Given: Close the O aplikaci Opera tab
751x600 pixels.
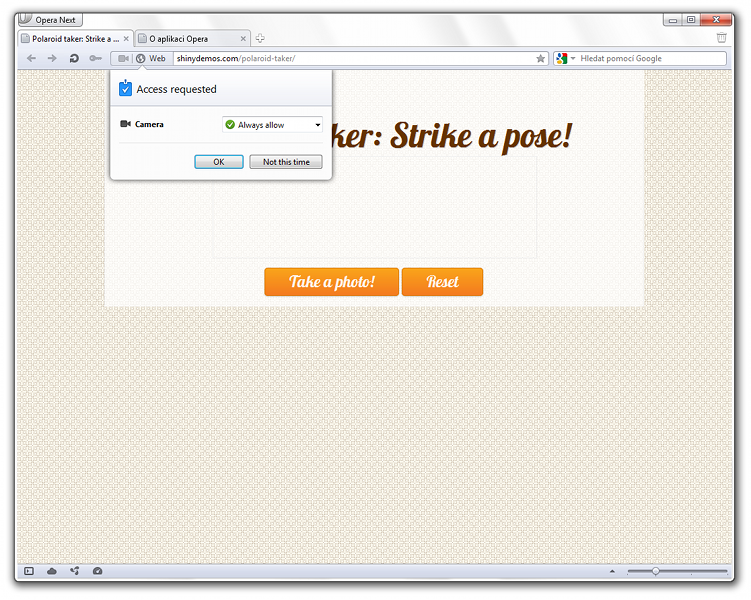Looking at the screenshot, I should pos(243,39).
